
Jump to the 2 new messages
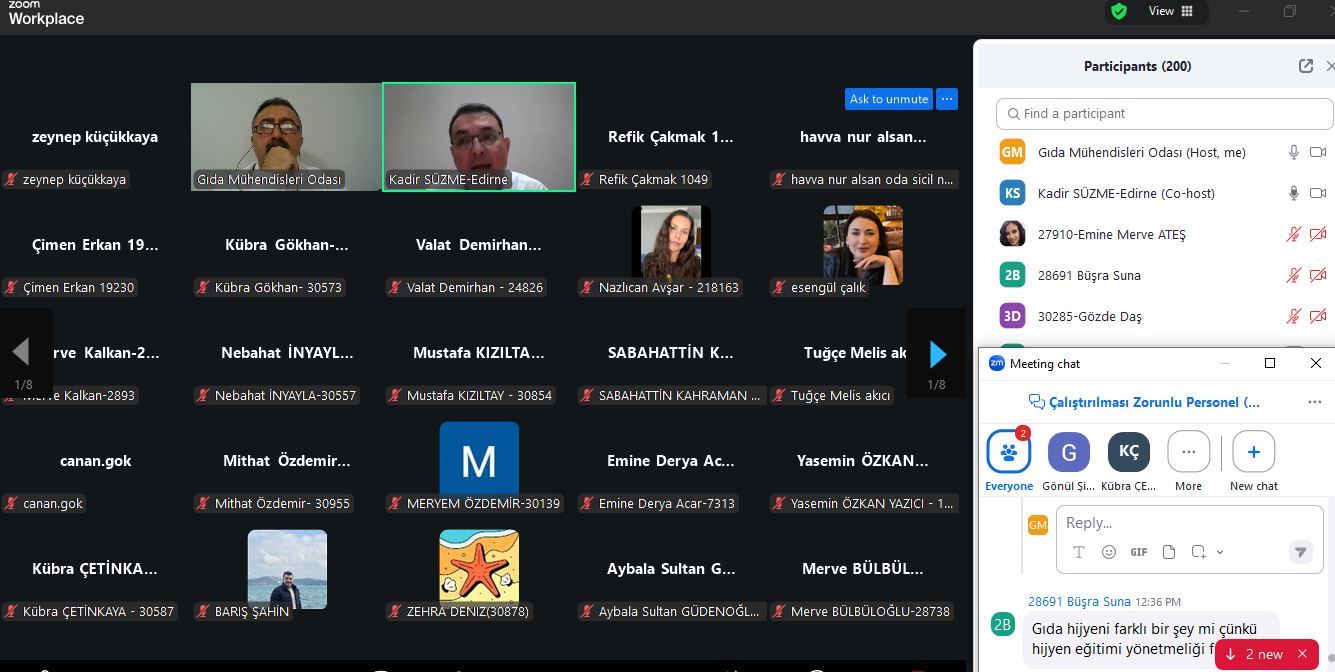click(x=1255, y=654)
